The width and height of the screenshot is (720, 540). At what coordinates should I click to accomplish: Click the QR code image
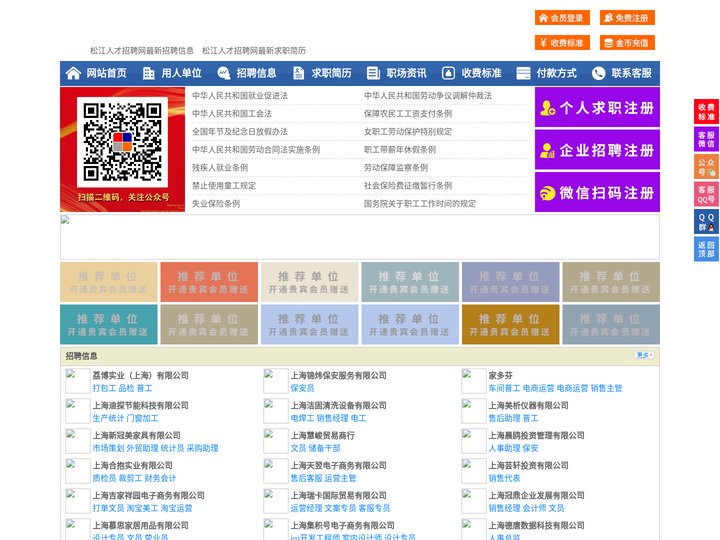coord(122,142)
